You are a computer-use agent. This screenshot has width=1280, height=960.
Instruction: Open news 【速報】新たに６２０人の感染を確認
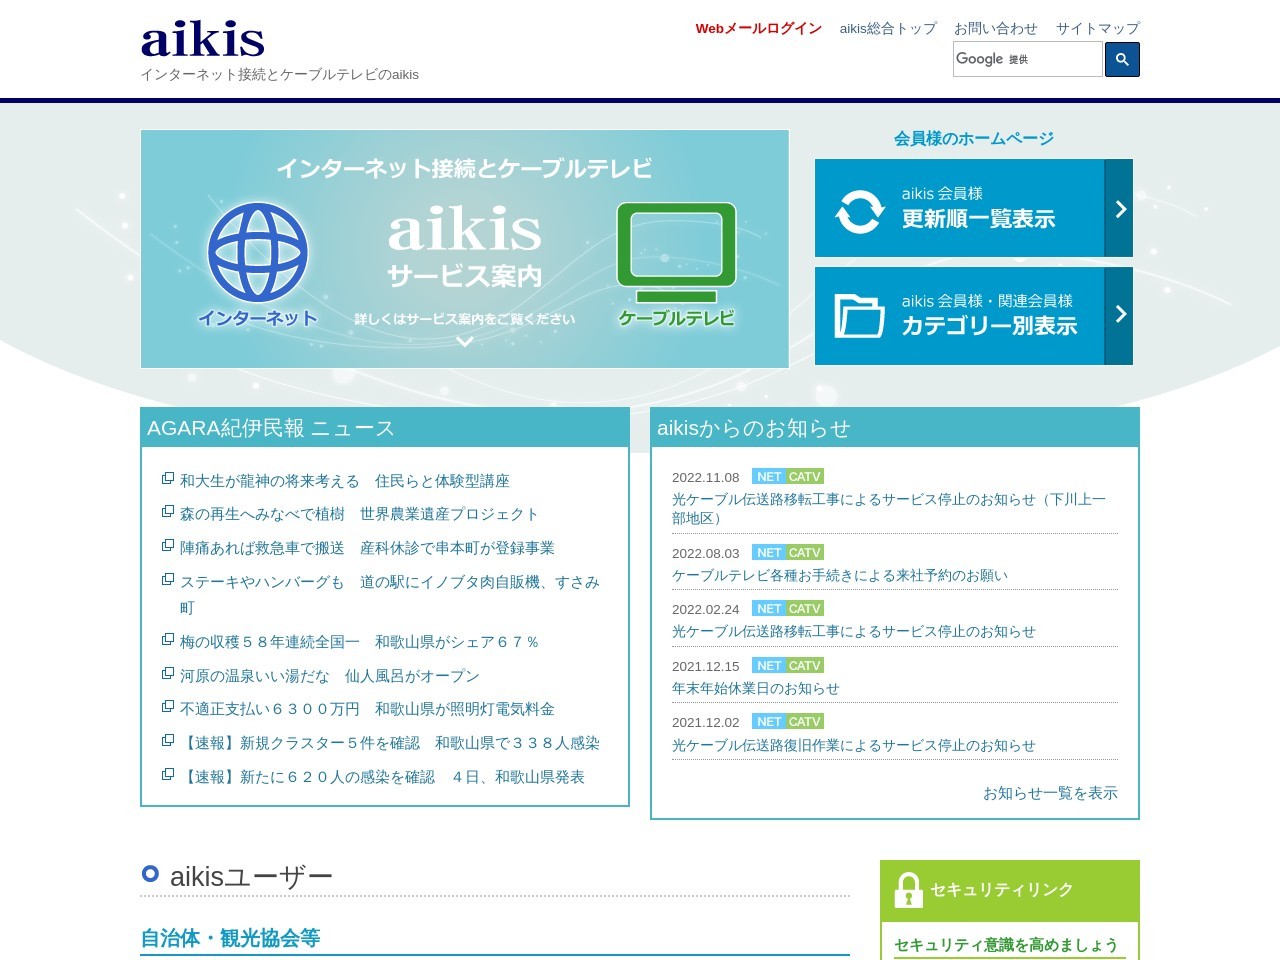point(382,777)
